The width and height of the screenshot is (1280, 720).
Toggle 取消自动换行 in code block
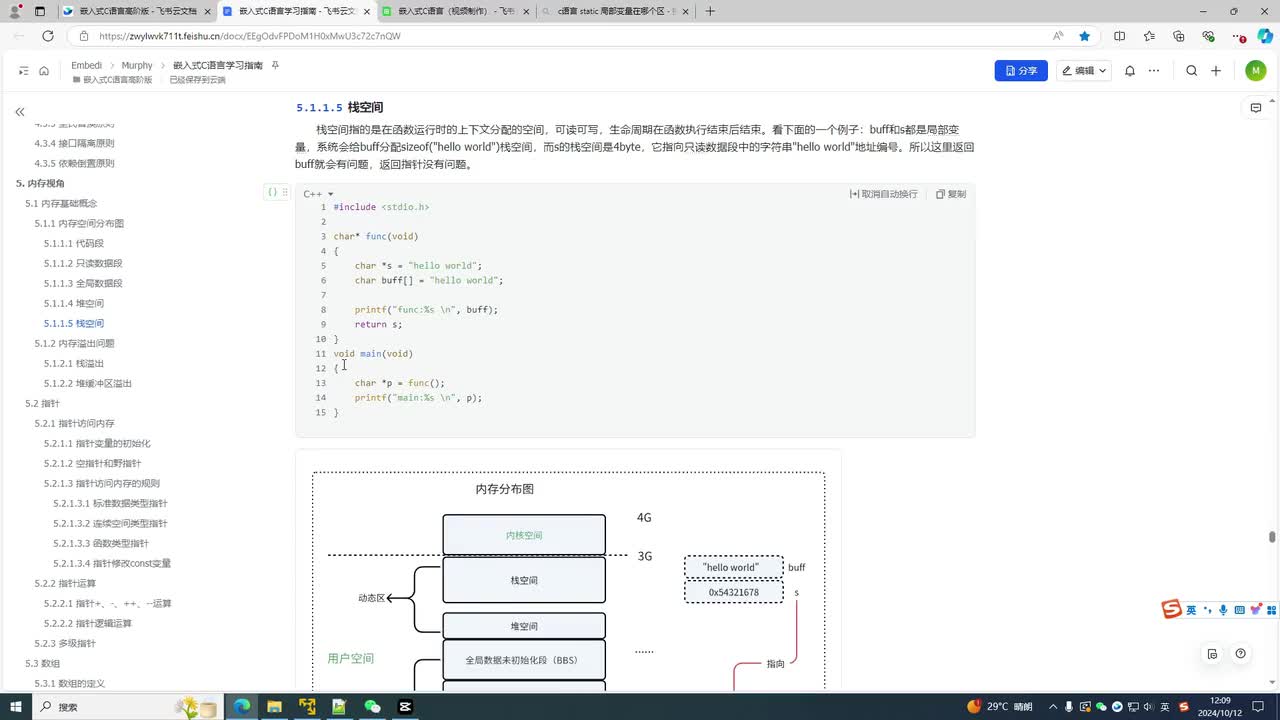click(883, 194)
